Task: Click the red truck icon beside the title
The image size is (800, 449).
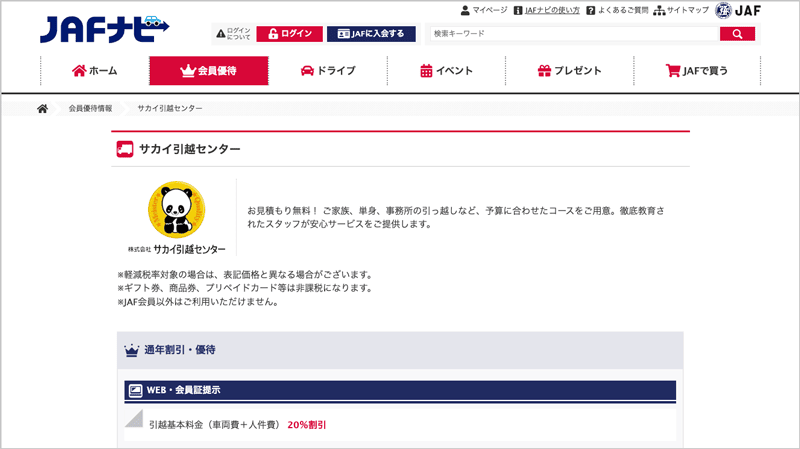Action: 124,149
